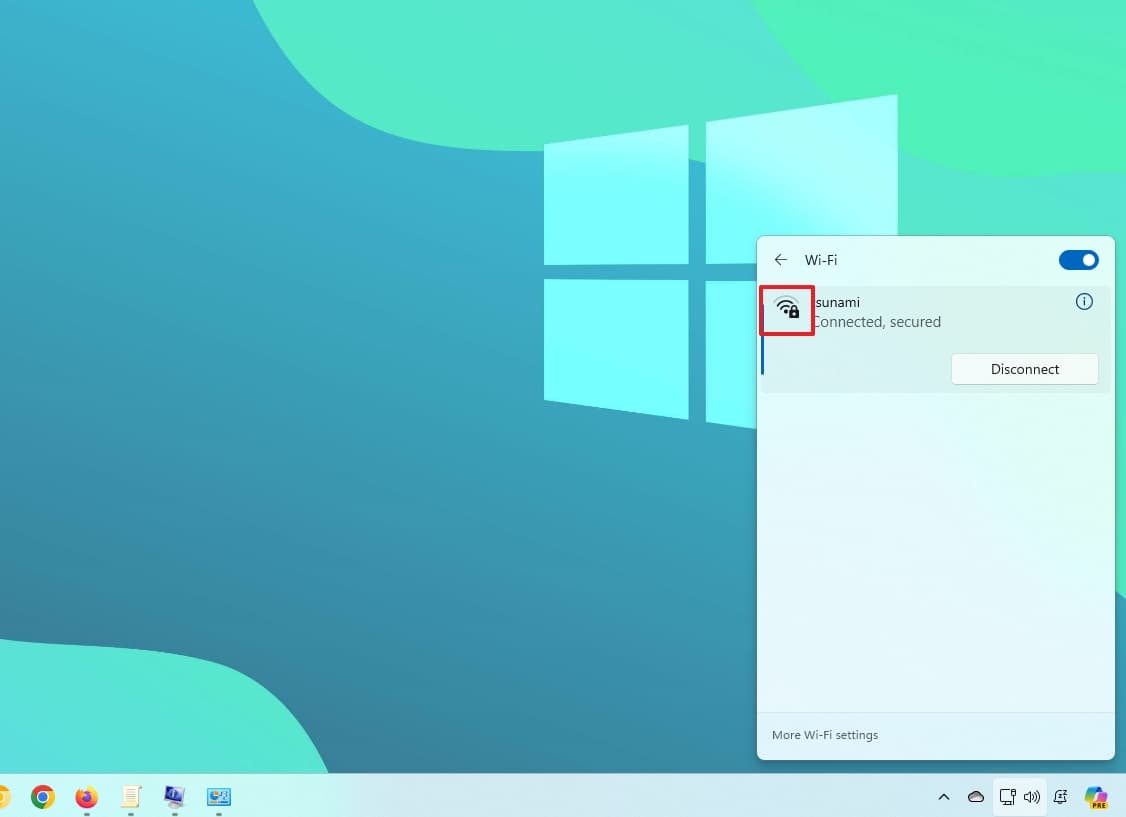Click the volume speaker tray icon
The width and height of the screenshot is (1126, 817).
(1032, 797)
